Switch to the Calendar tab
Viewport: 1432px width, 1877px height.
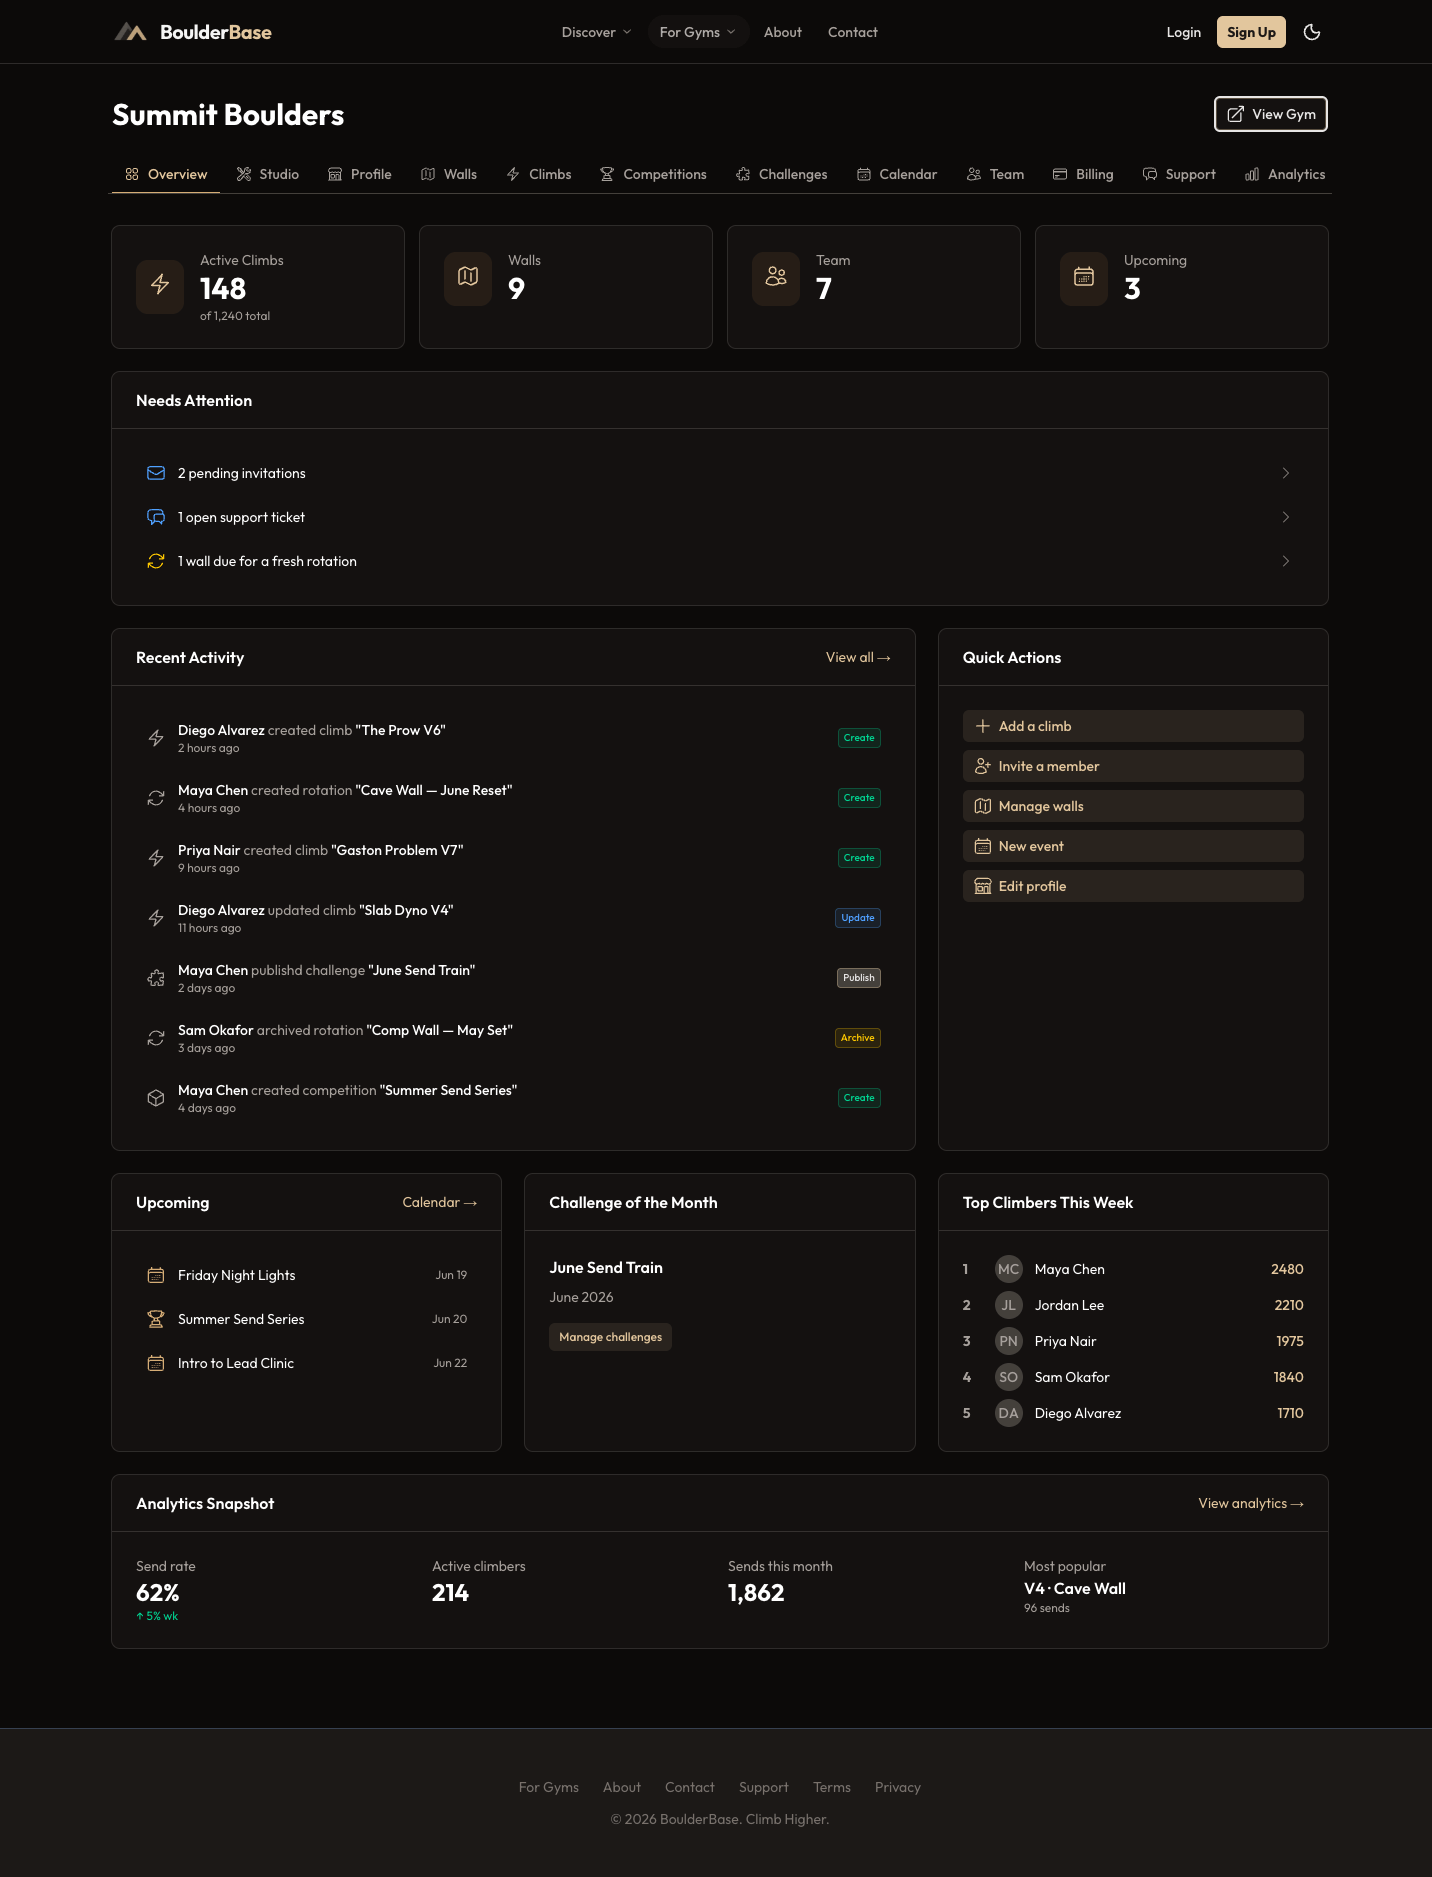[x=897, y=174]
